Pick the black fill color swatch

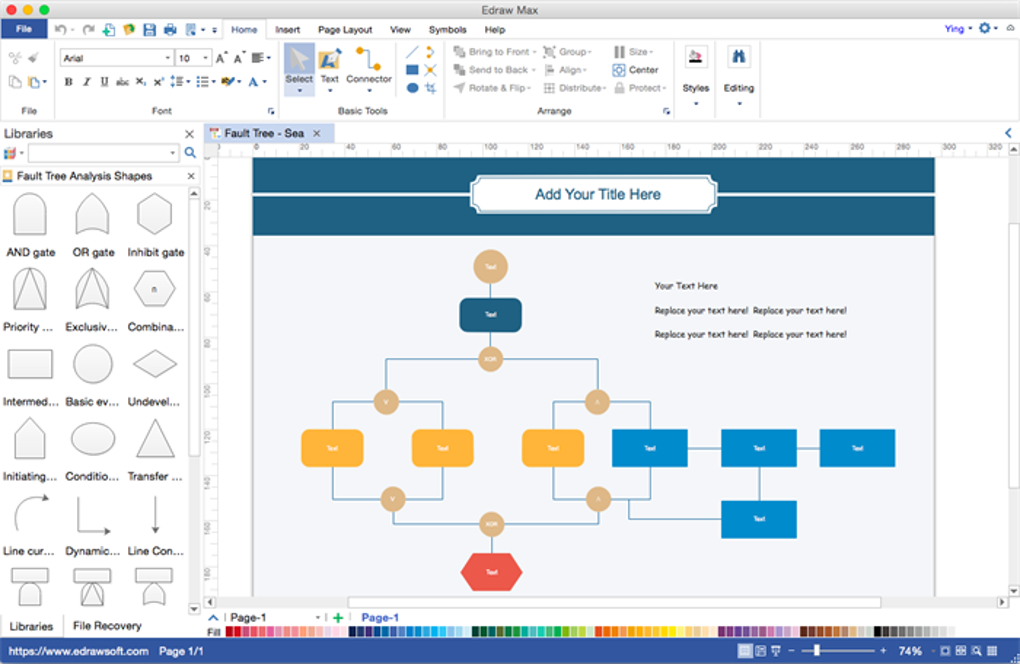click(878, 631)
